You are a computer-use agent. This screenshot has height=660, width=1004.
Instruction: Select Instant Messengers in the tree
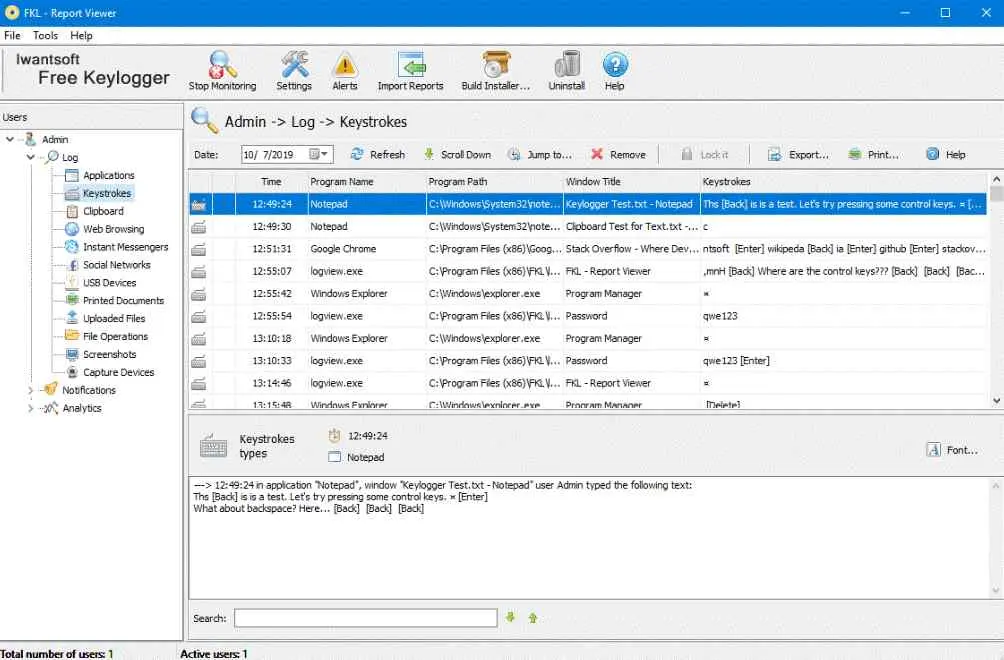tap(126, 246)
